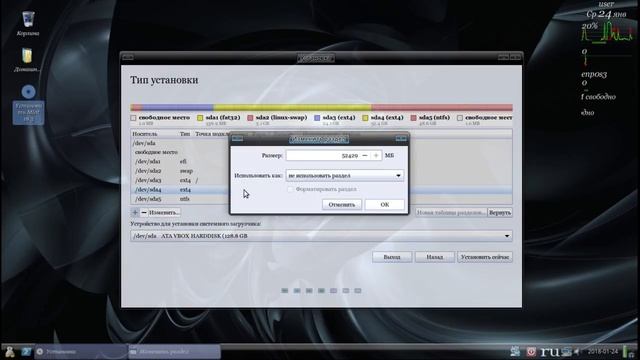
Task: Open the Использовать как dropdown
Action: [x=344, y=176]
